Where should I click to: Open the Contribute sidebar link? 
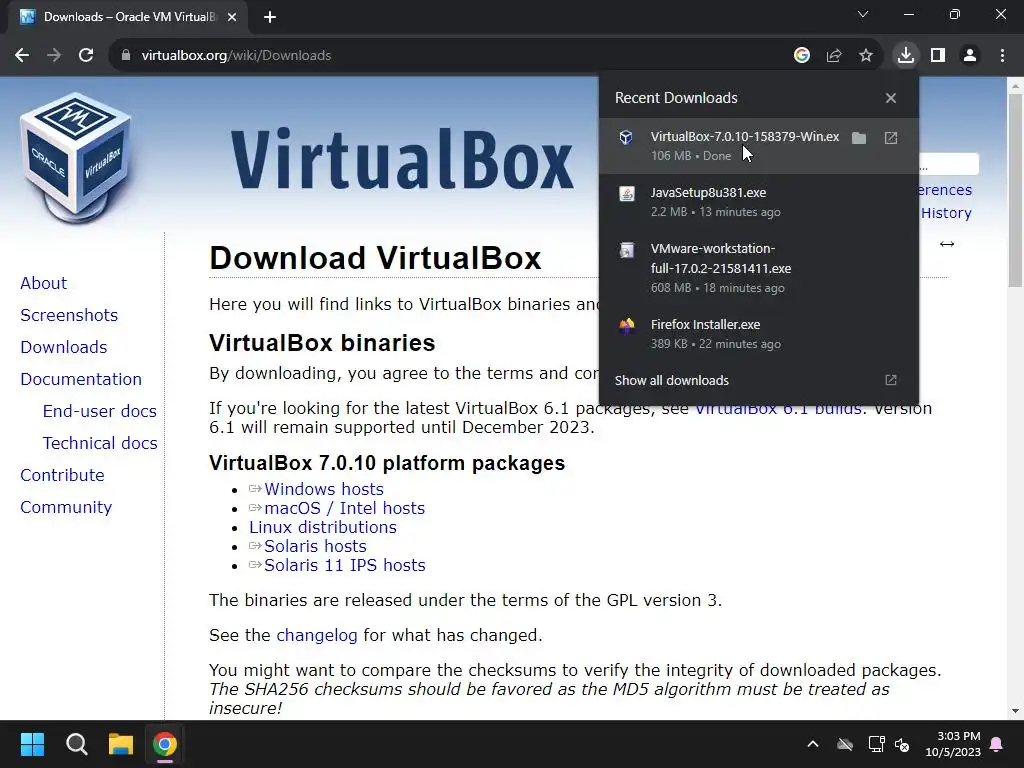coord(62,475)
